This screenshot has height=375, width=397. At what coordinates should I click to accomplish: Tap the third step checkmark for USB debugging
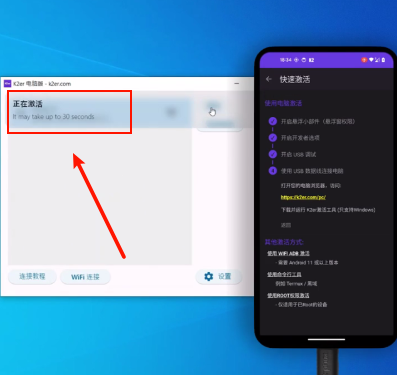(x=273, y=154)
